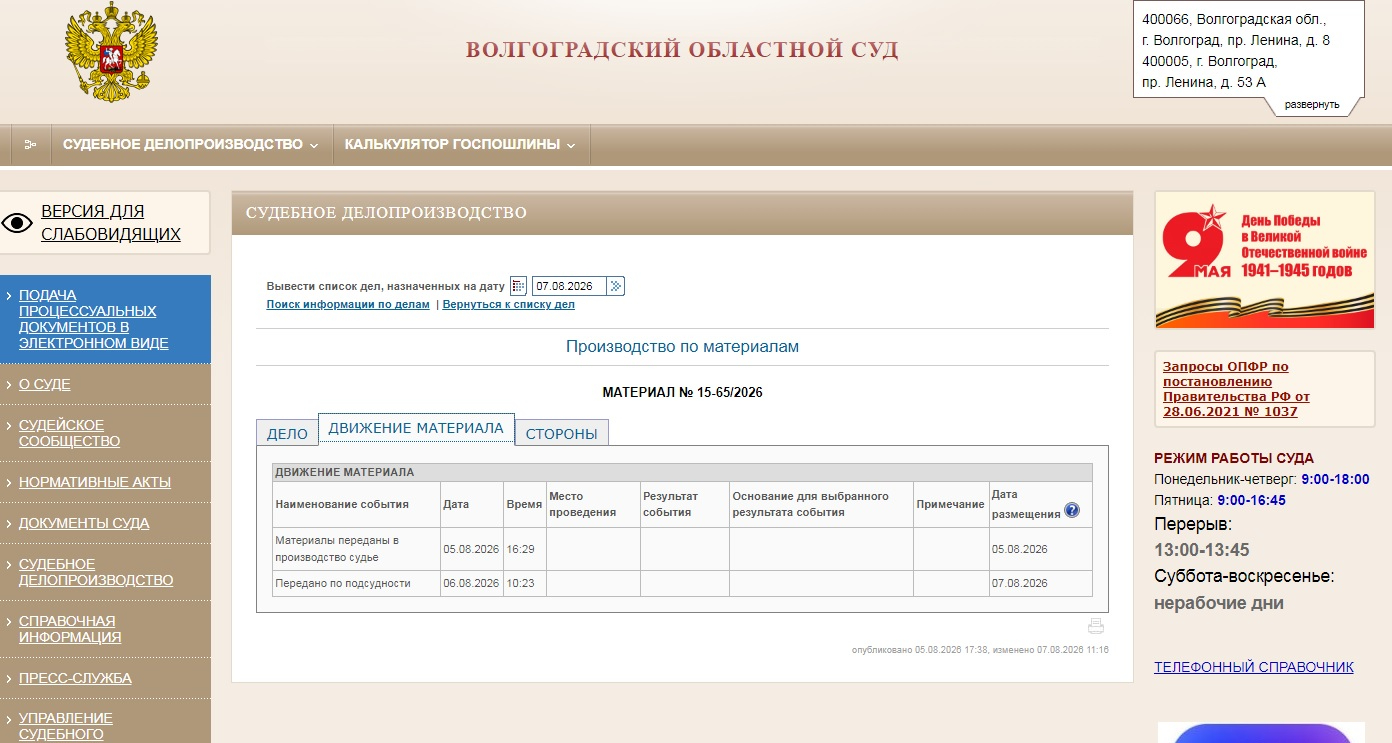Screen dimensions: 1392x743
Task: Click the go arrow icon after the date field
Action: 616,286
